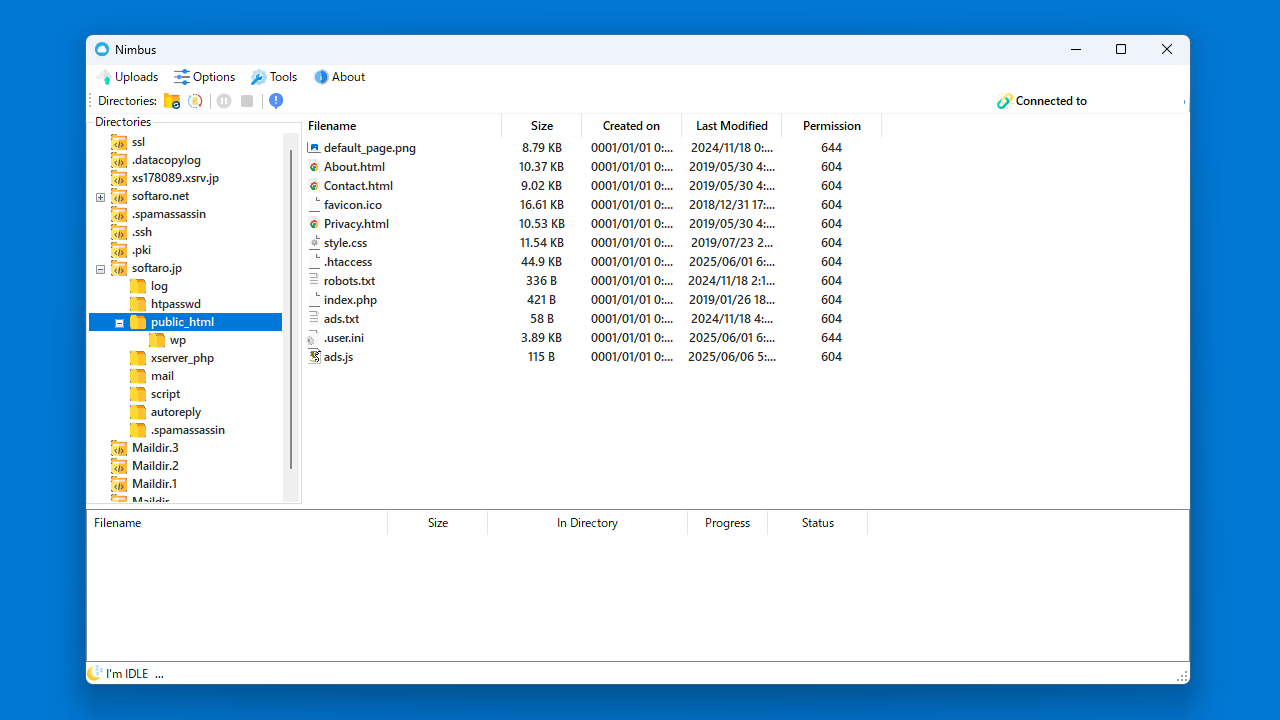Viewport: 1280px width, 720px height.
Task: Click the Chrome icon beside Contact.html
Action: point(314,186)
